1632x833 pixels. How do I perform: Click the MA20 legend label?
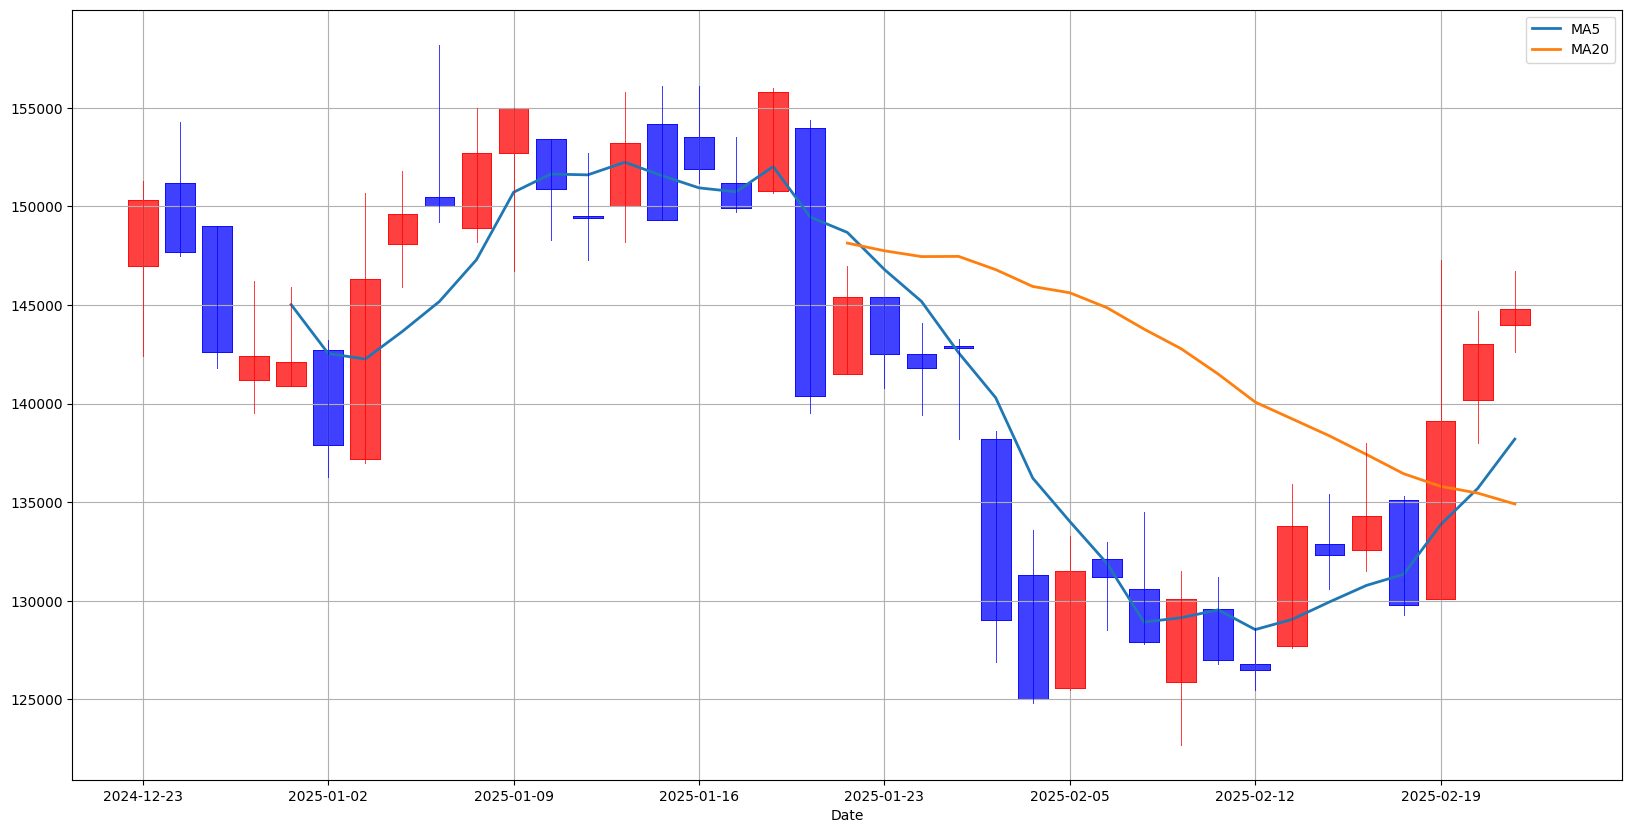(x=1589, y=49)
